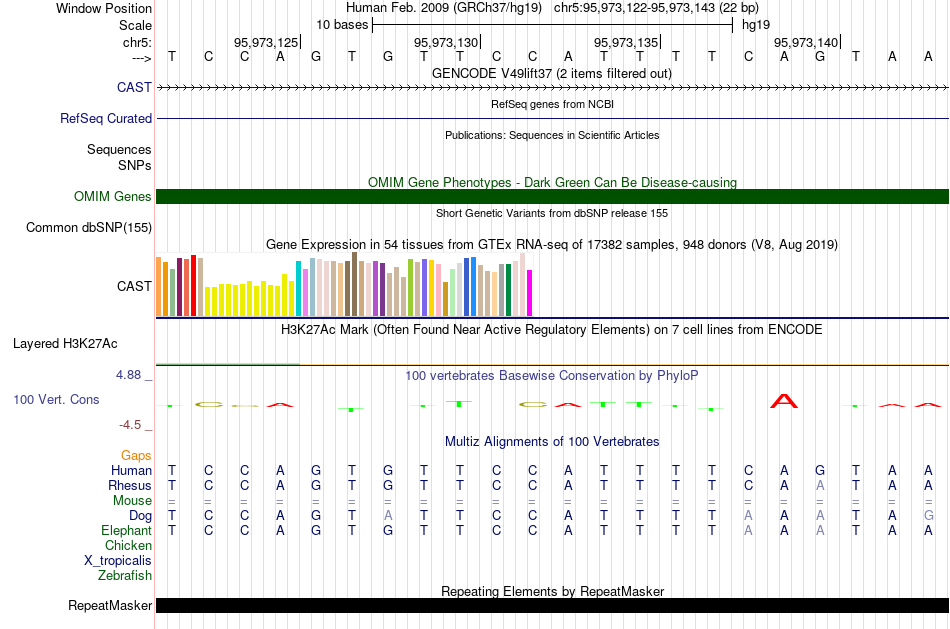
Task: Click the black RepeatMasker bar
Action: pos(552,606)
